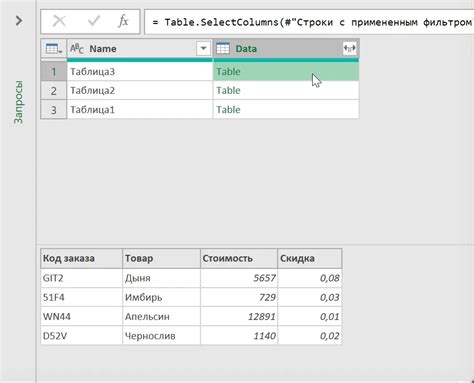Click table type icon of Data column
474x383 pixels.
223,49
